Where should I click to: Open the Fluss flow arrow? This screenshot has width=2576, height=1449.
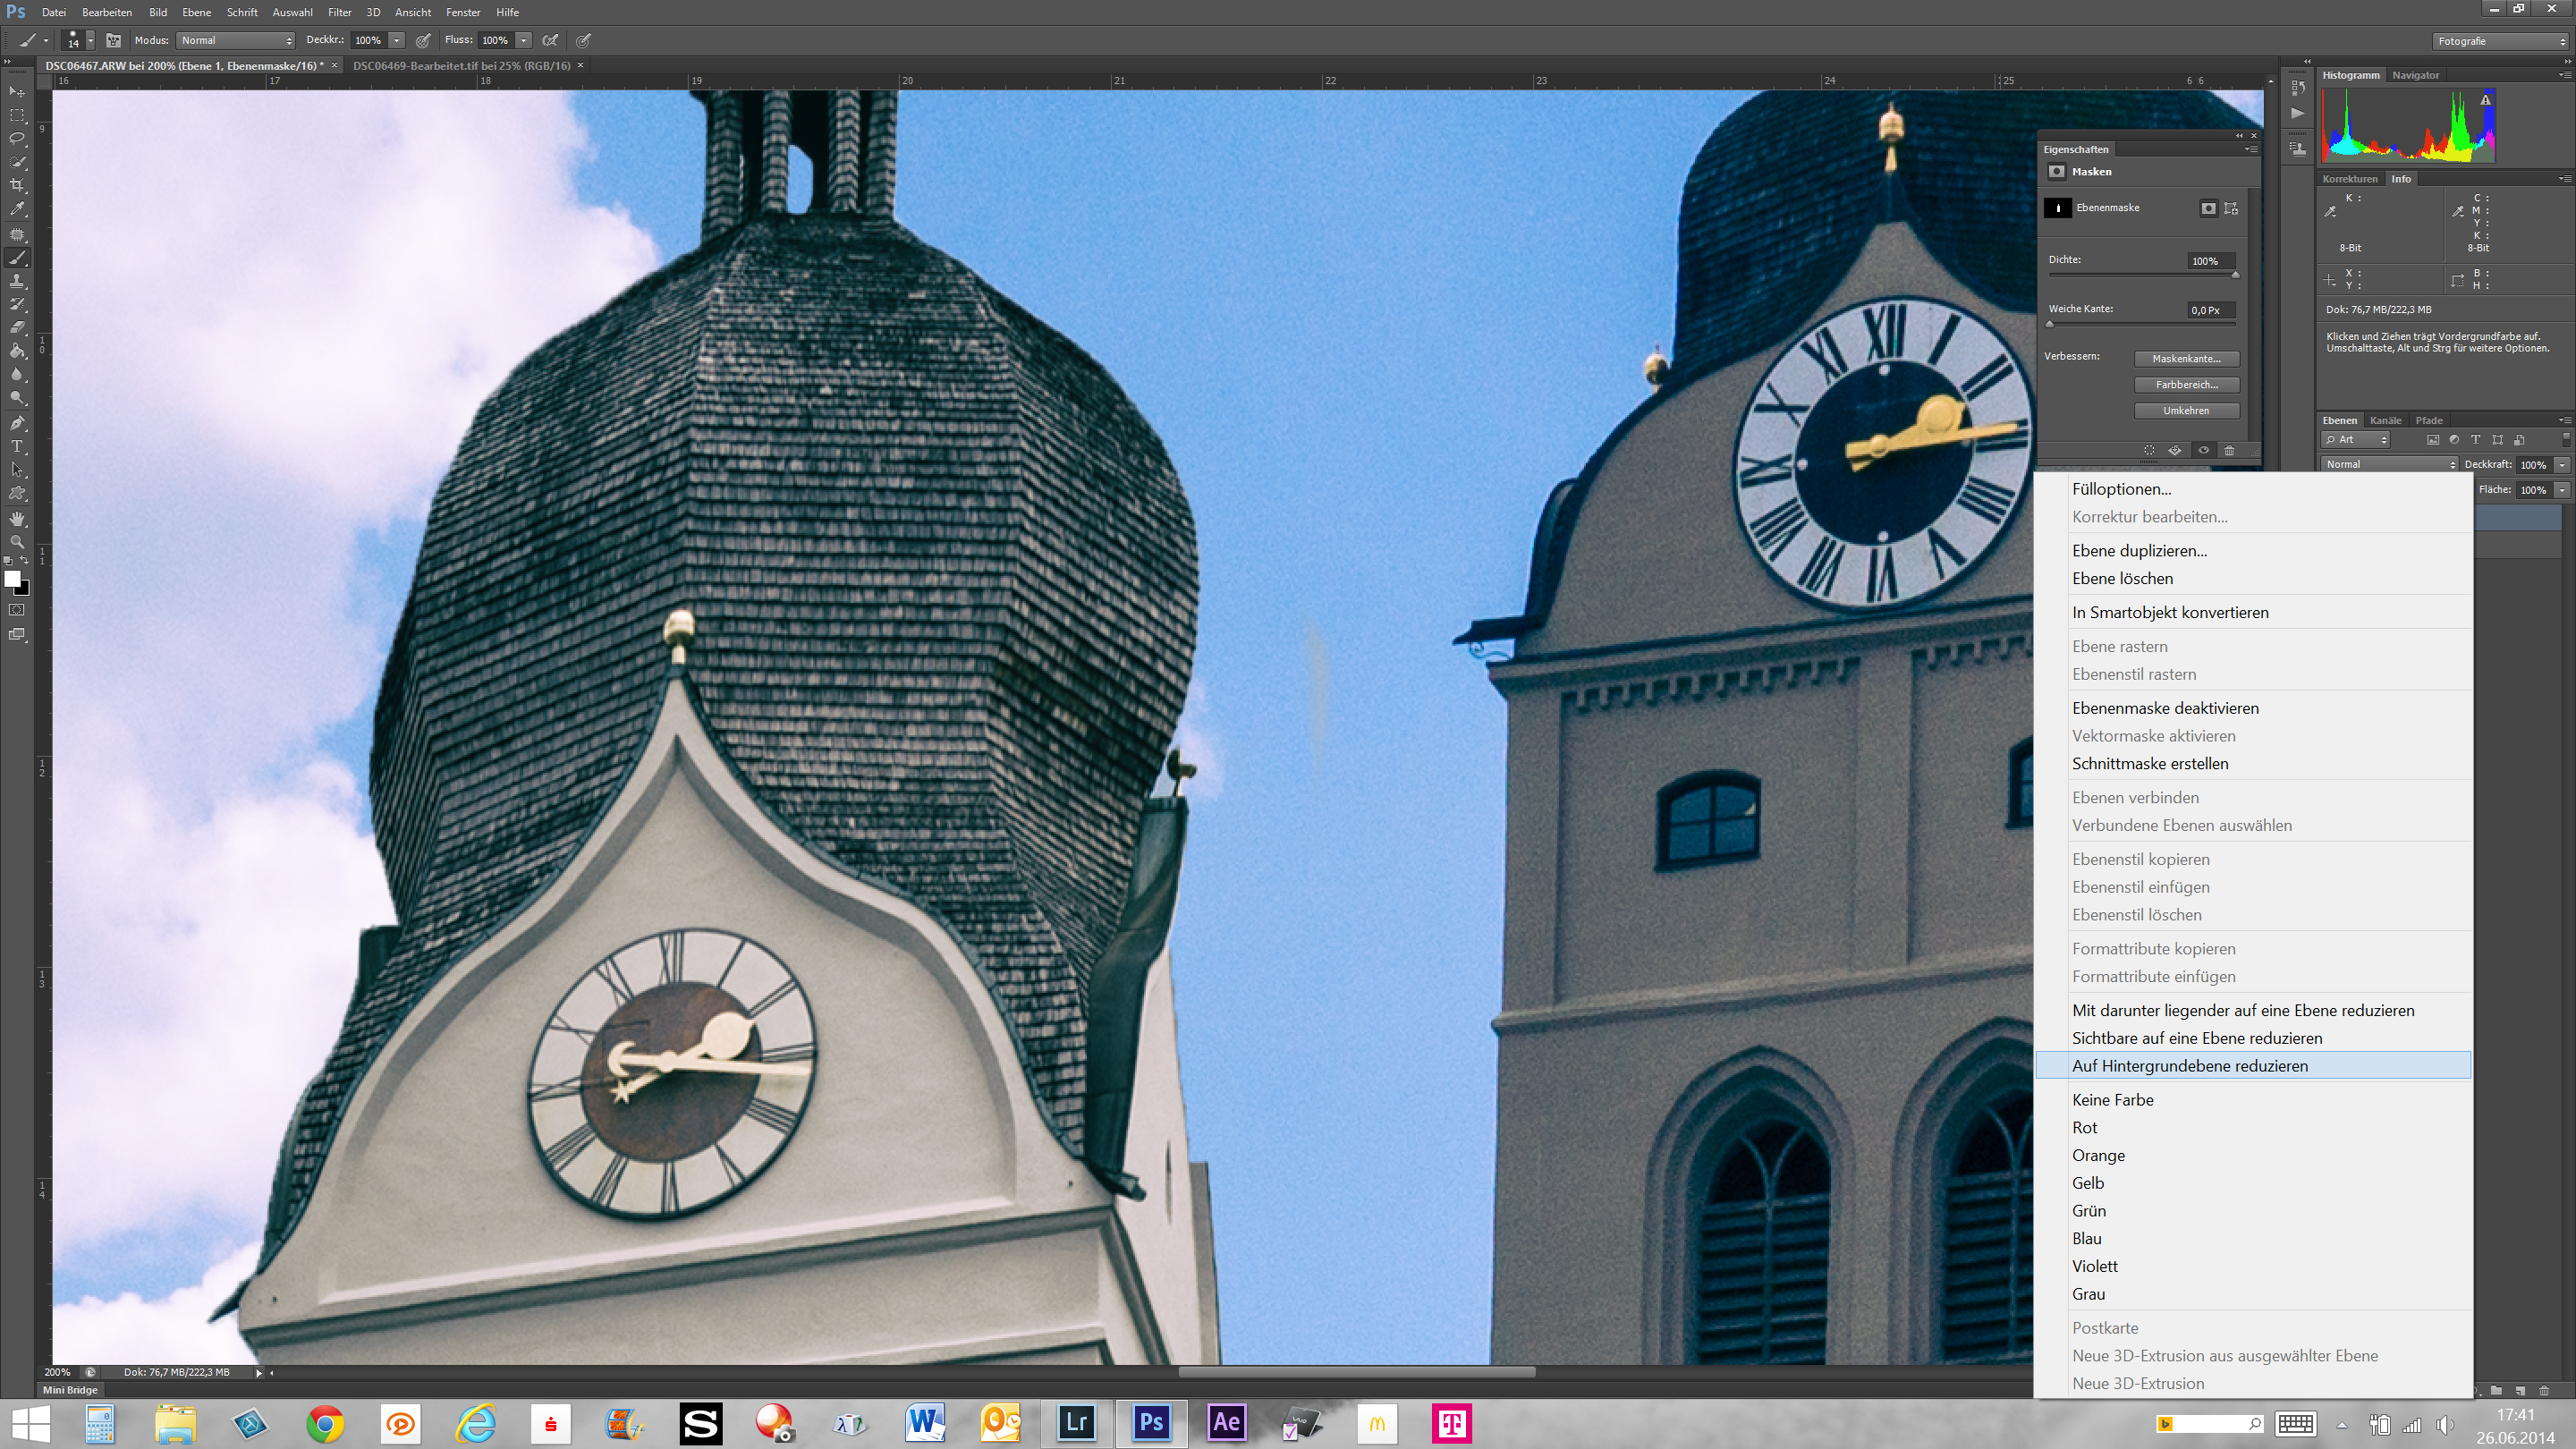click(524, 41)
